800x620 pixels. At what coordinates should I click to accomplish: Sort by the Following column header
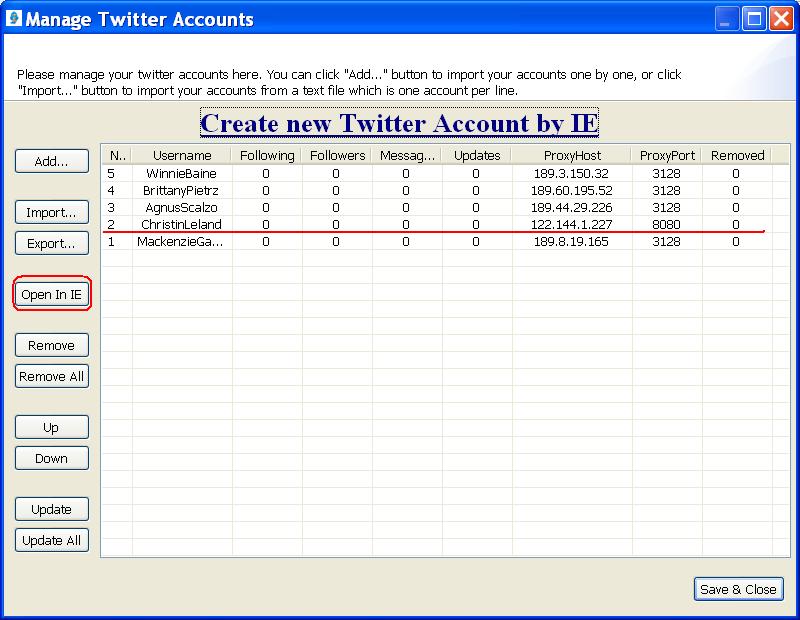tap(267, 155)
